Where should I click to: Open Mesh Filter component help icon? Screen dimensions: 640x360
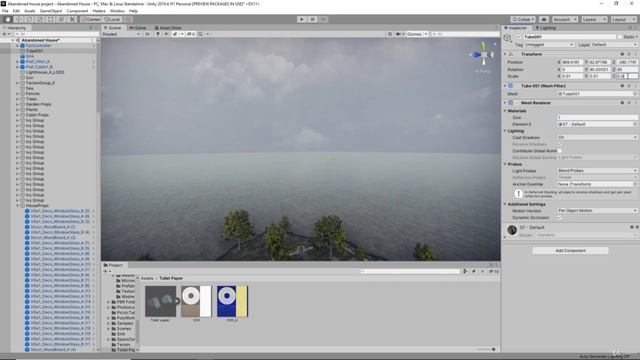tap(622, 86)
